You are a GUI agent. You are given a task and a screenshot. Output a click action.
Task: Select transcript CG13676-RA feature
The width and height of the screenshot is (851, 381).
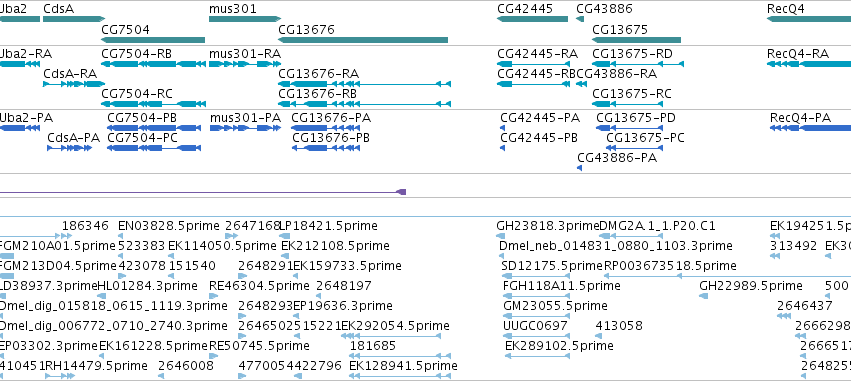tap(364, 84)
